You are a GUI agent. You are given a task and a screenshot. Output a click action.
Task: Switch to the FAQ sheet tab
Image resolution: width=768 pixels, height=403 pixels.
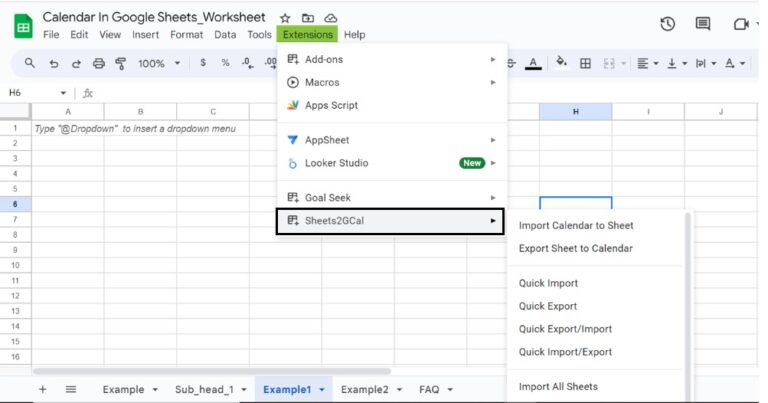click(x=429, y=390)
